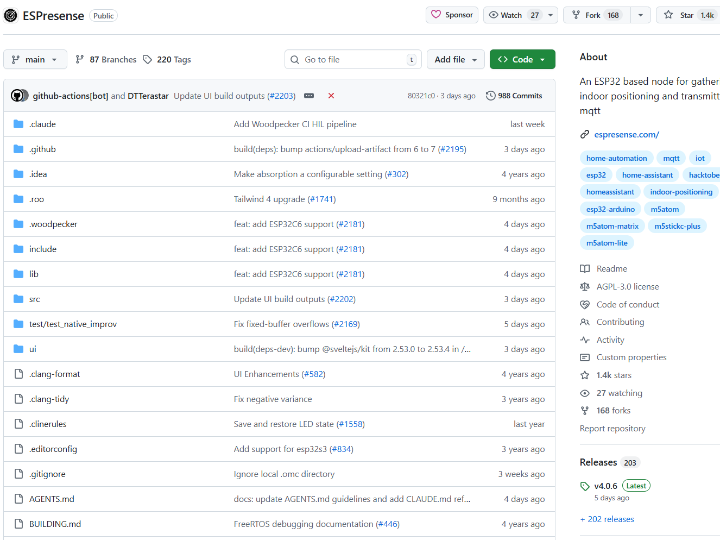
Task: Open the main branch dropdown
Action: pos(35,60)
